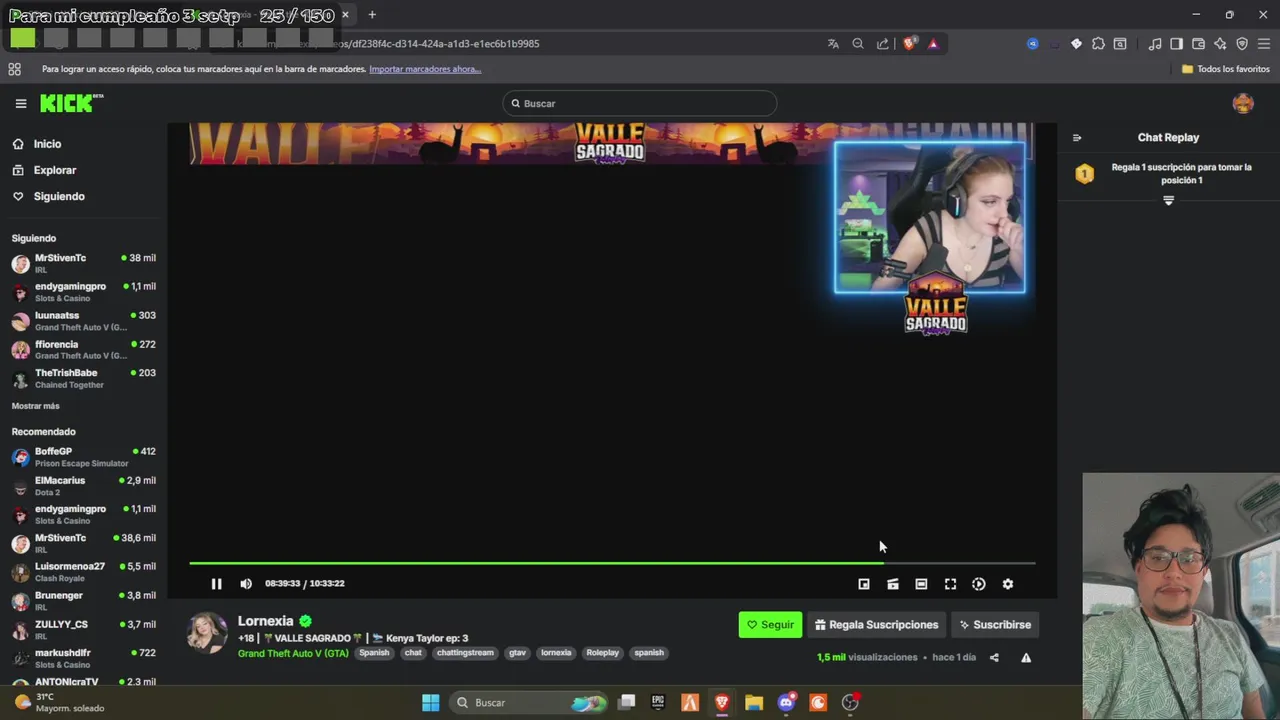Image resolution: width=1280 pixels, height=720 pixels.
Task: Share the video with share icon
Action: [x=994, y=658]
